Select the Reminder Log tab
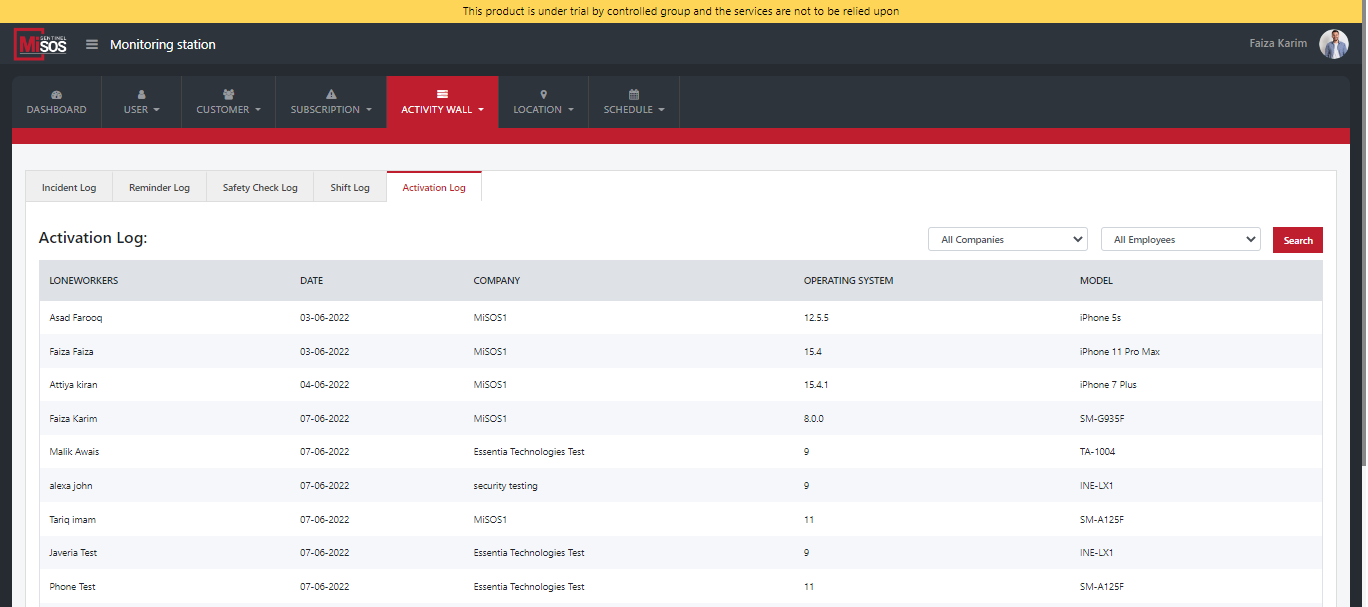This screenshot has width=1368, height=607. (159, 188)
